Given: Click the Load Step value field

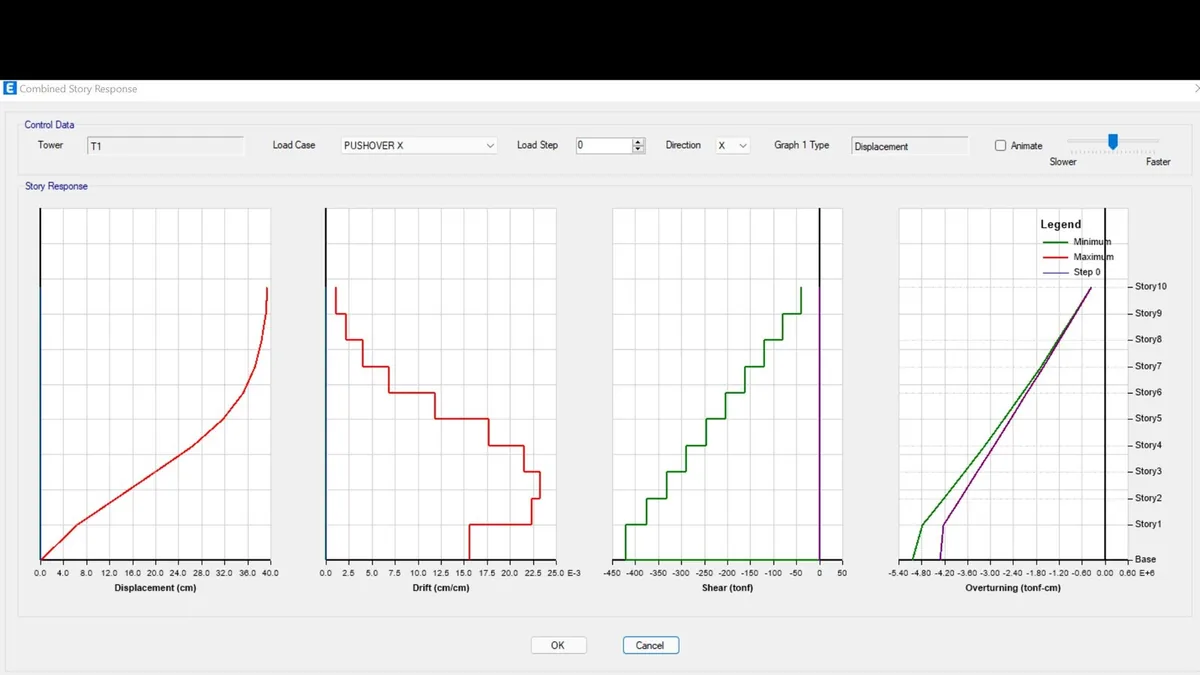Looking at the screenshot, I should click(x=604, y=146).
